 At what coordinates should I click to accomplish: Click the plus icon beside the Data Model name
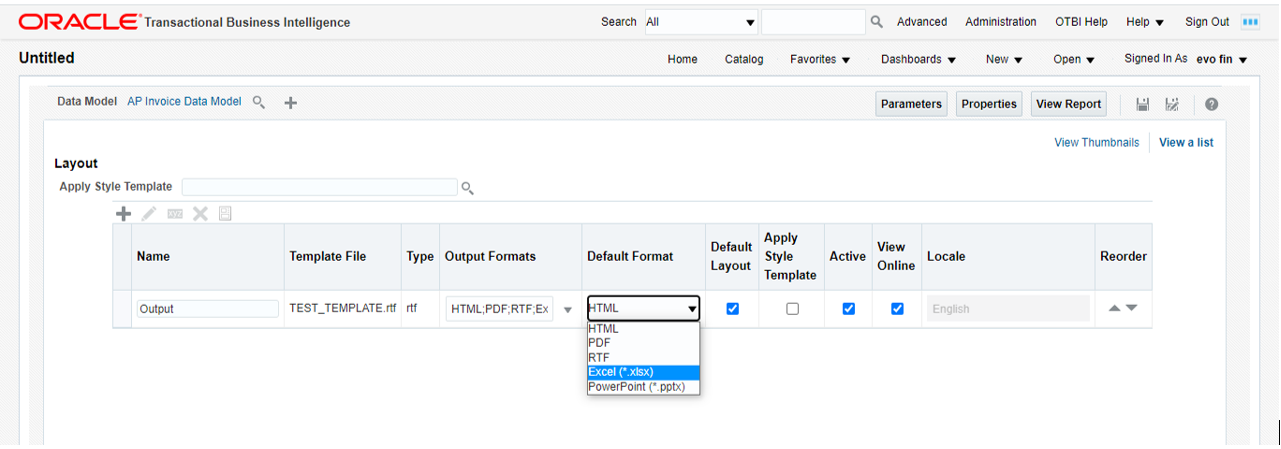pos(291,102)
